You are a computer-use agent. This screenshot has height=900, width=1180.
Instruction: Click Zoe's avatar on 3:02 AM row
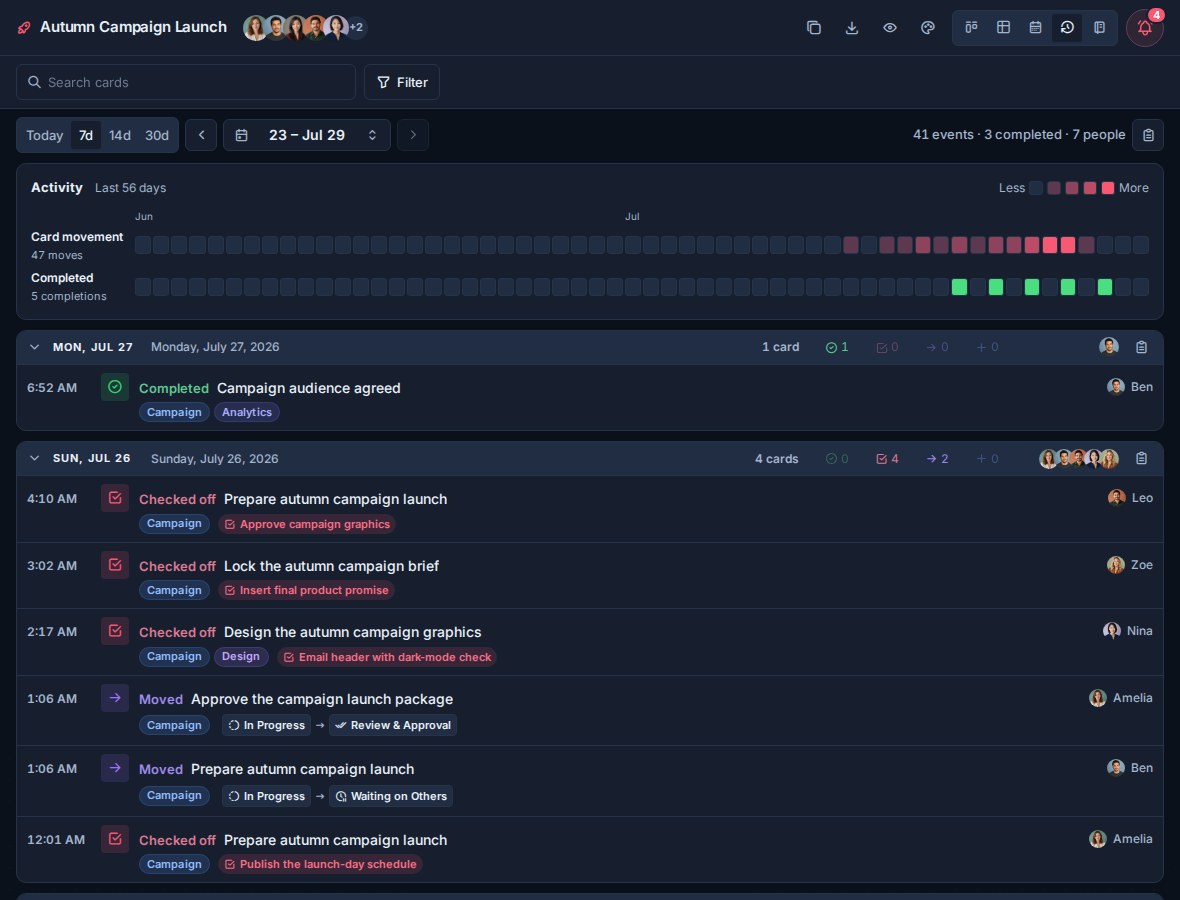1115,564
